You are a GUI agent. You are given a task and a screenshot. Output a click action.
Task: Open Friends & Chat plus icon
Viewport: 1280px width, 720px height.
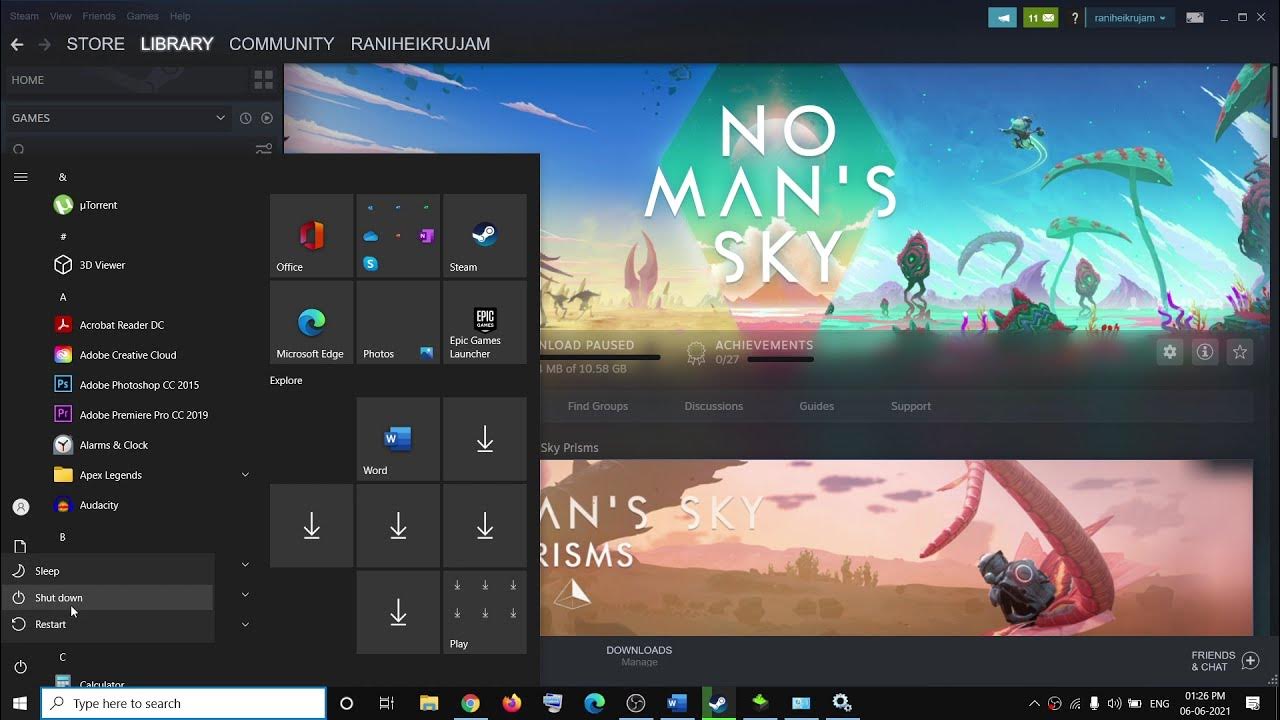coord(1250,660)
